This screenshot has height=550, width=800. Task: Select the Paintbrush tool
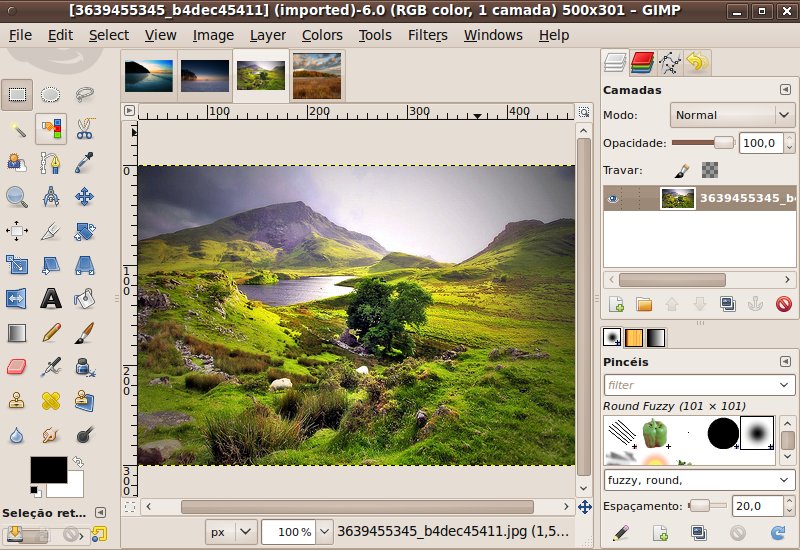84,333
